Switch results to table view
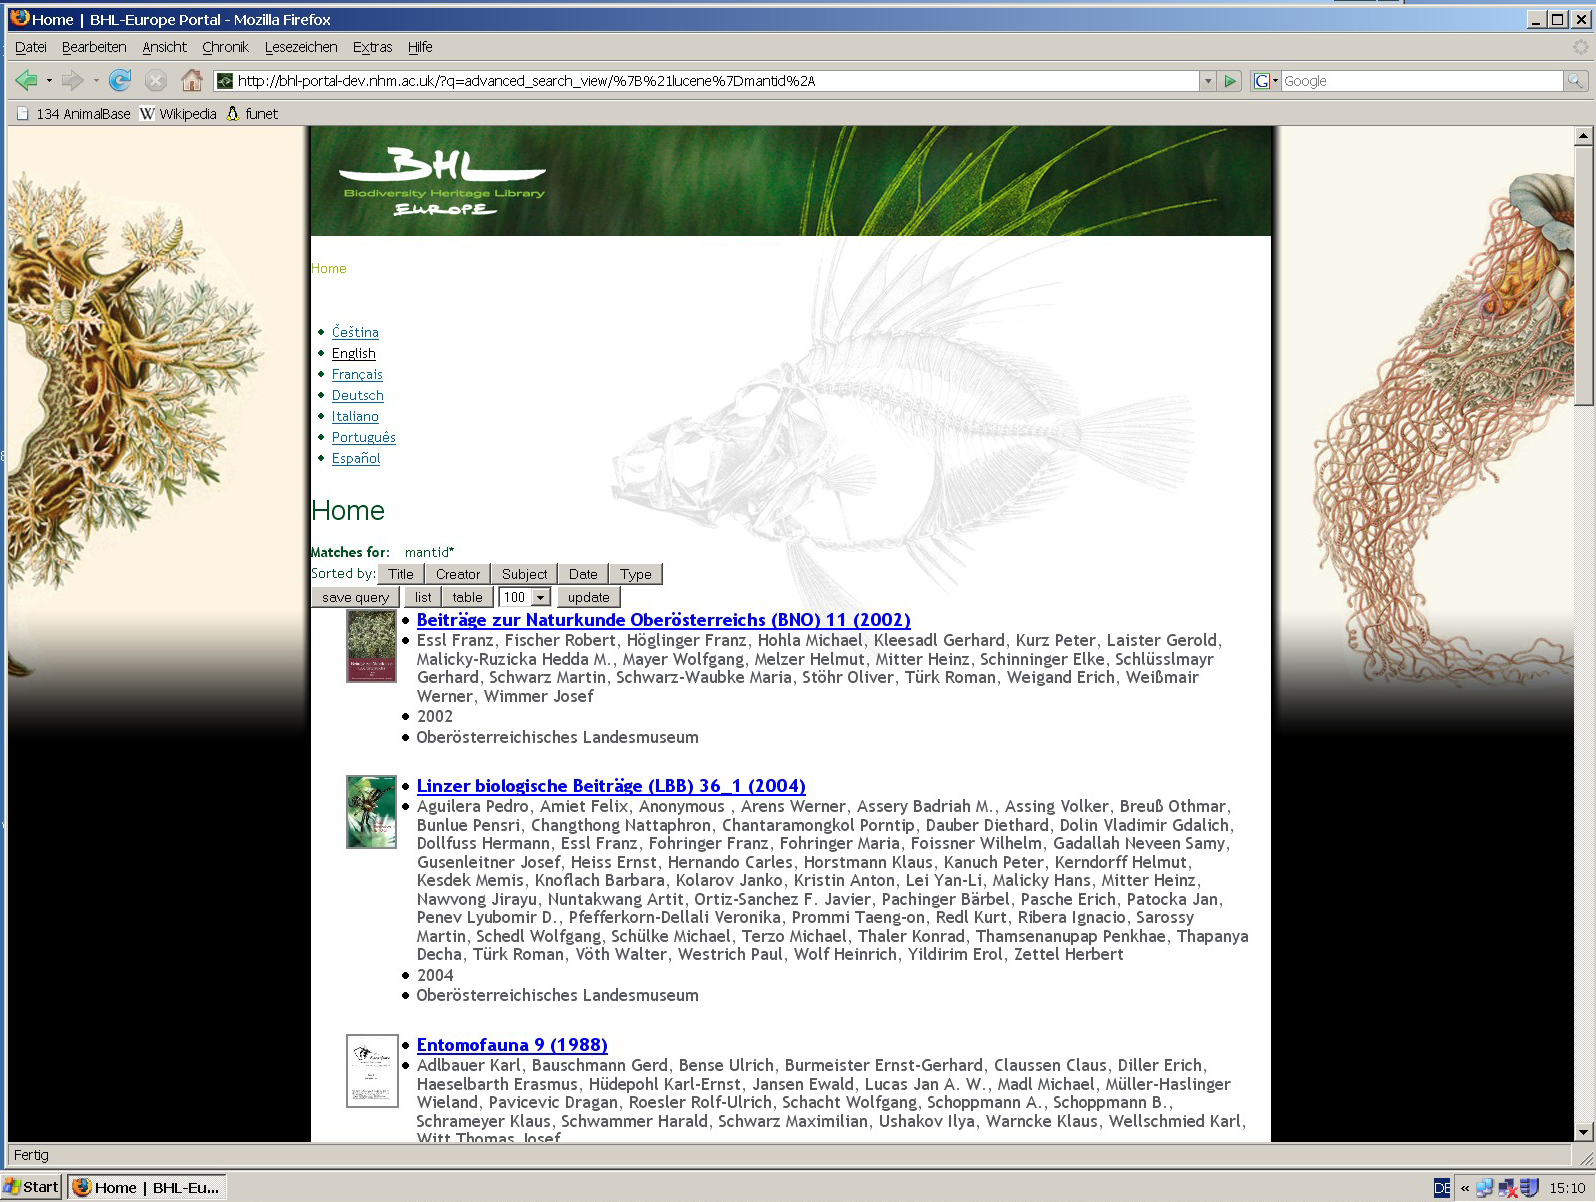This screenshot has width=1596, height=1202. [x=467, y=597]
